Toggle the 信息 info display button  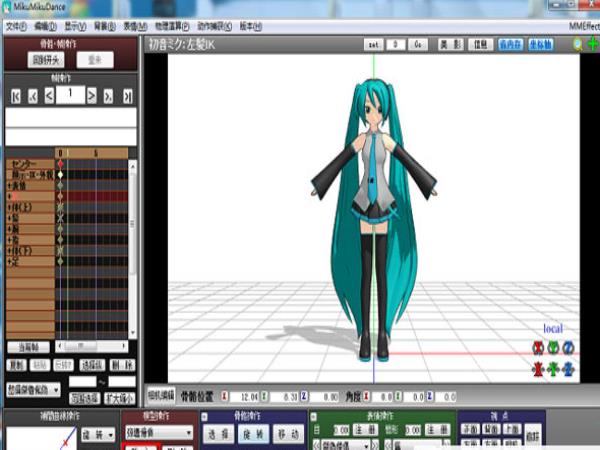coord(481,45)
